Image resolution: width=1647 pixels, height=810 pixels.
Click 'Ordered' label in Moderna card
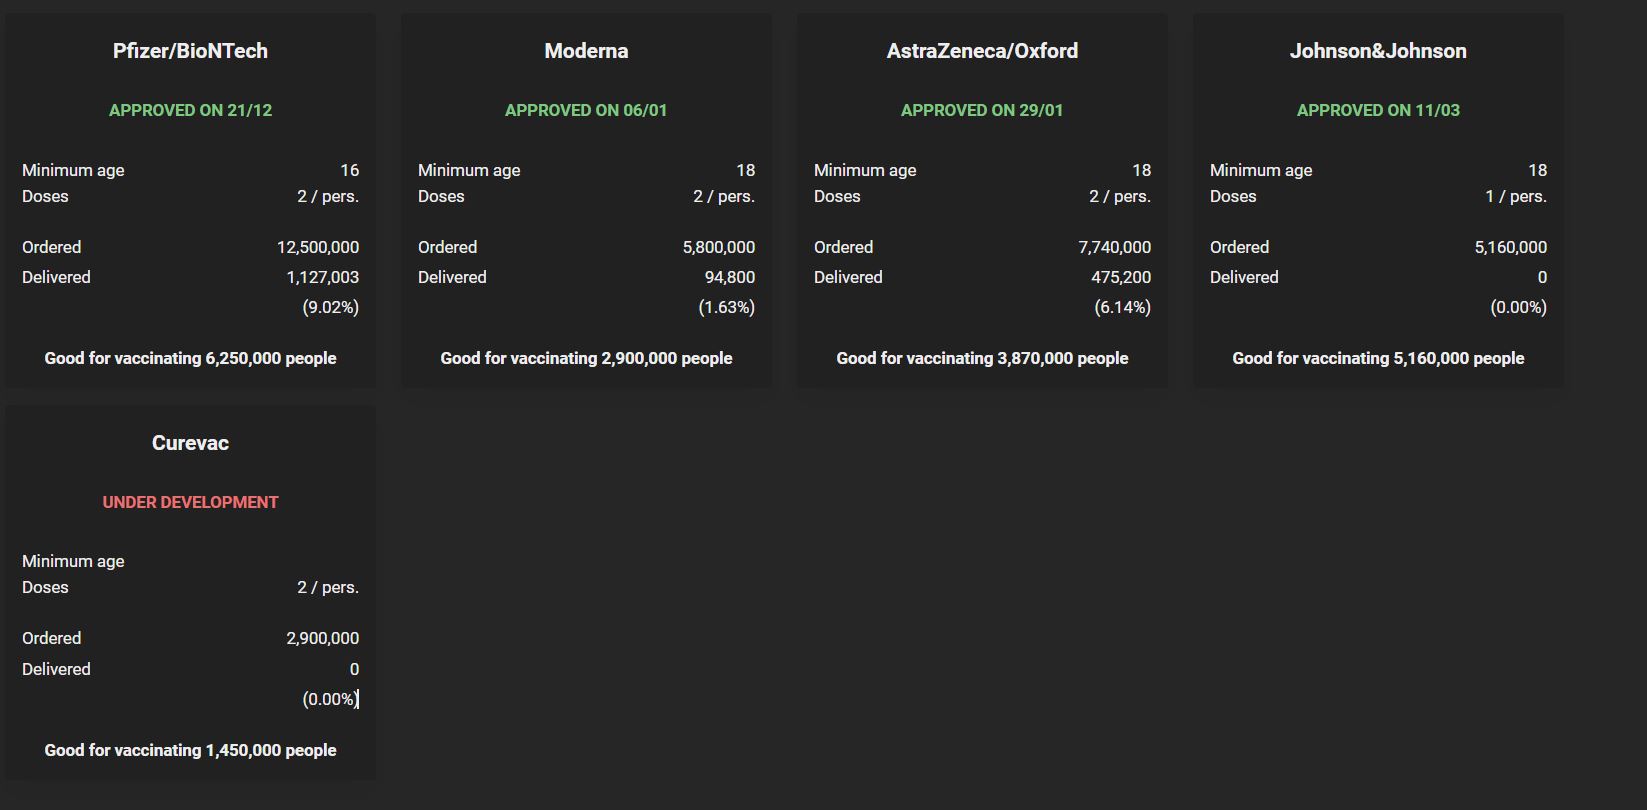[x=448, y=247]
